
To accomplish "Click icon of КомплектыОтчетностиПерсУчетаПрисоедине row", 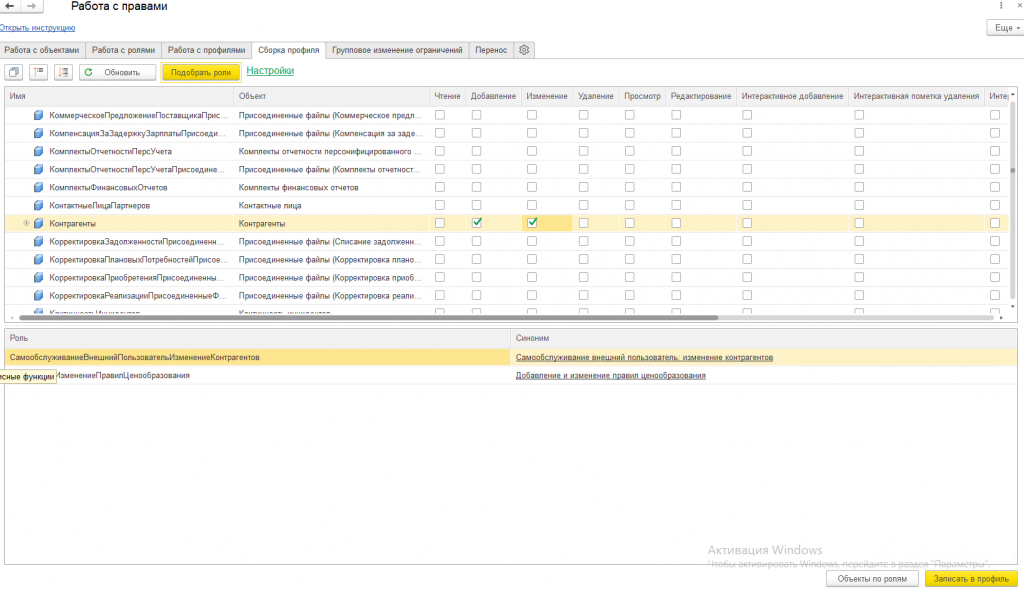I will point(39,169).
